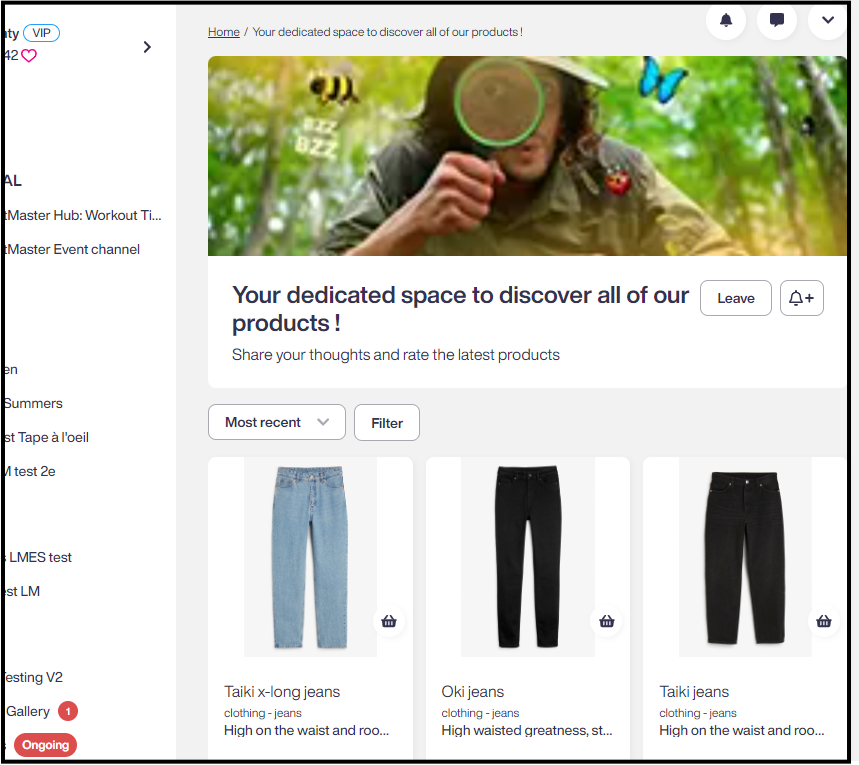Expand sidebar profile chevron arrow
This screenshot has height=765, width=859.
coord(147,47)
